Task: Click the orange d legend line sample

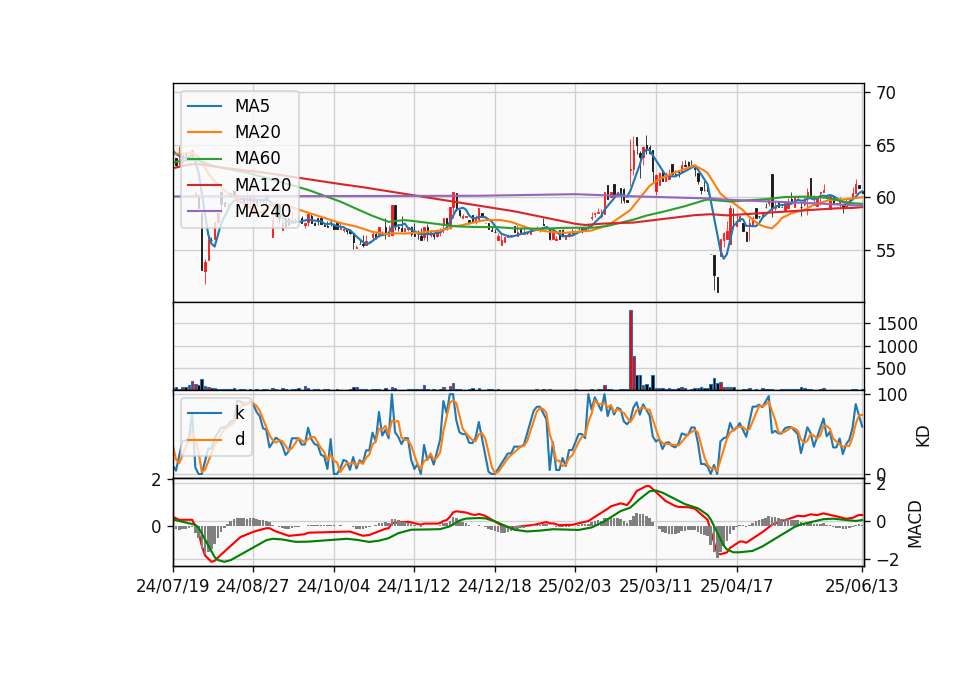Action: 204,439
